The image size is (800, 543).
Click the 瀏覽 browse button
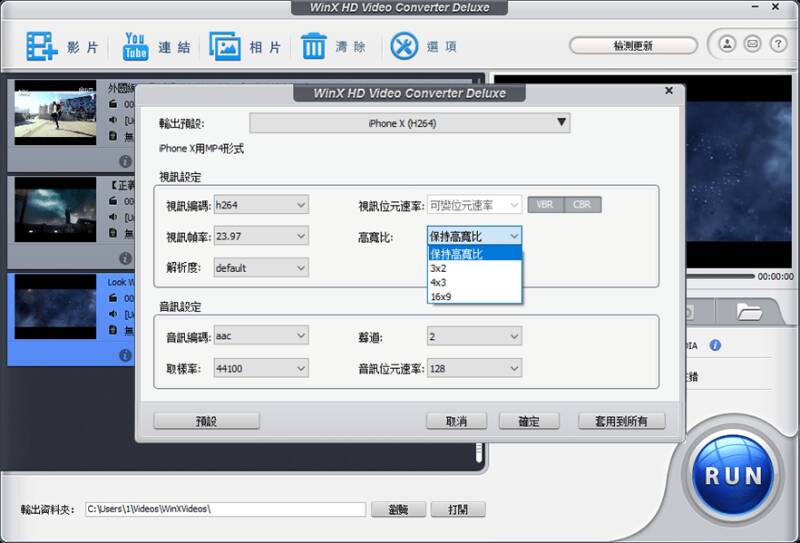pyautogui.click(x=398, y=509)
